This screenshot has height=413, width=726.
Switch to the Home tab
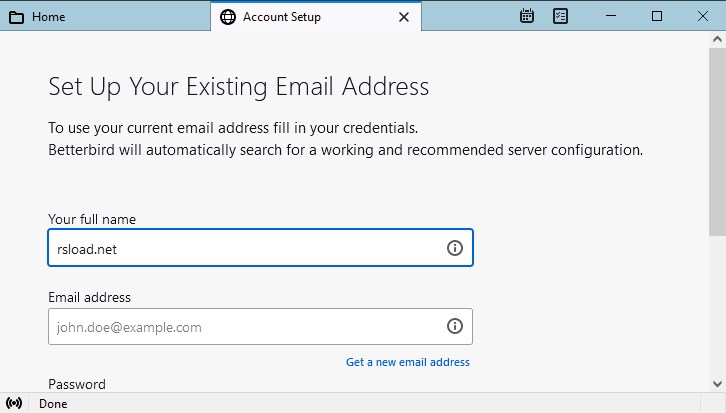(104, 17)
